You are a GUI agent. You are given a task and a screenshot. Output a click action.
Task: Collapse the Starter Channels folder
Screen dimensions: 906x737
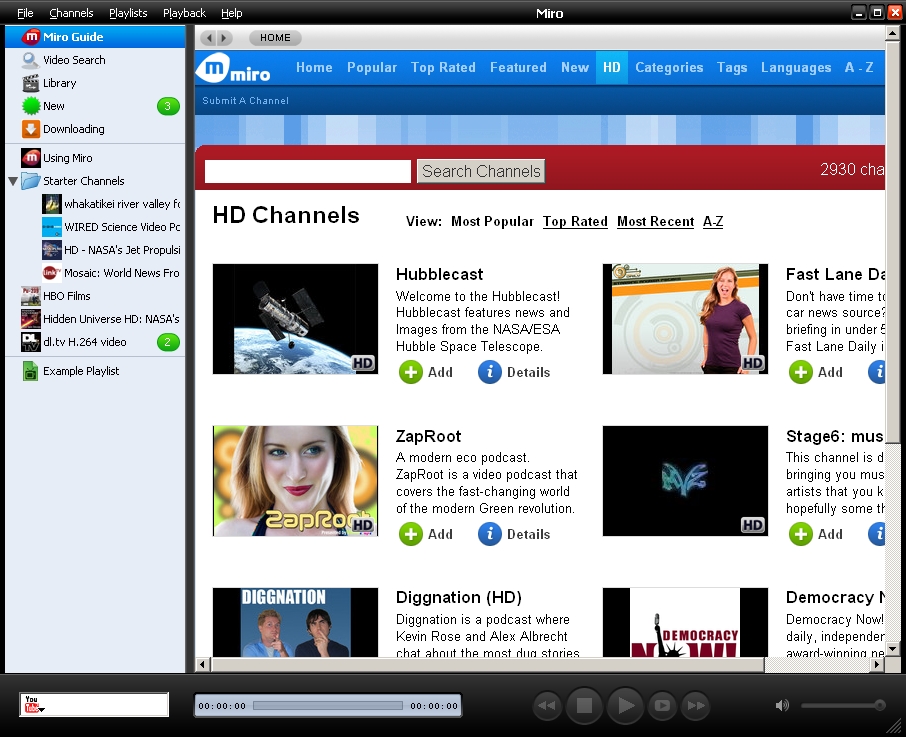tap(13, 181)
